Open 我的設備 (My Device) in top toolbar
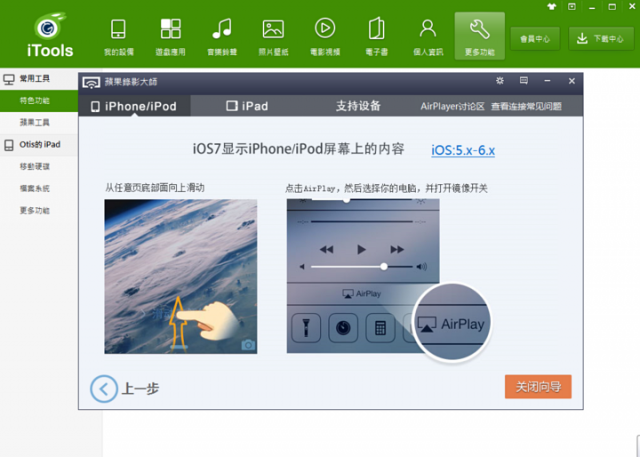Viewport: 640px width, 457px height. [x=118, y=37]
